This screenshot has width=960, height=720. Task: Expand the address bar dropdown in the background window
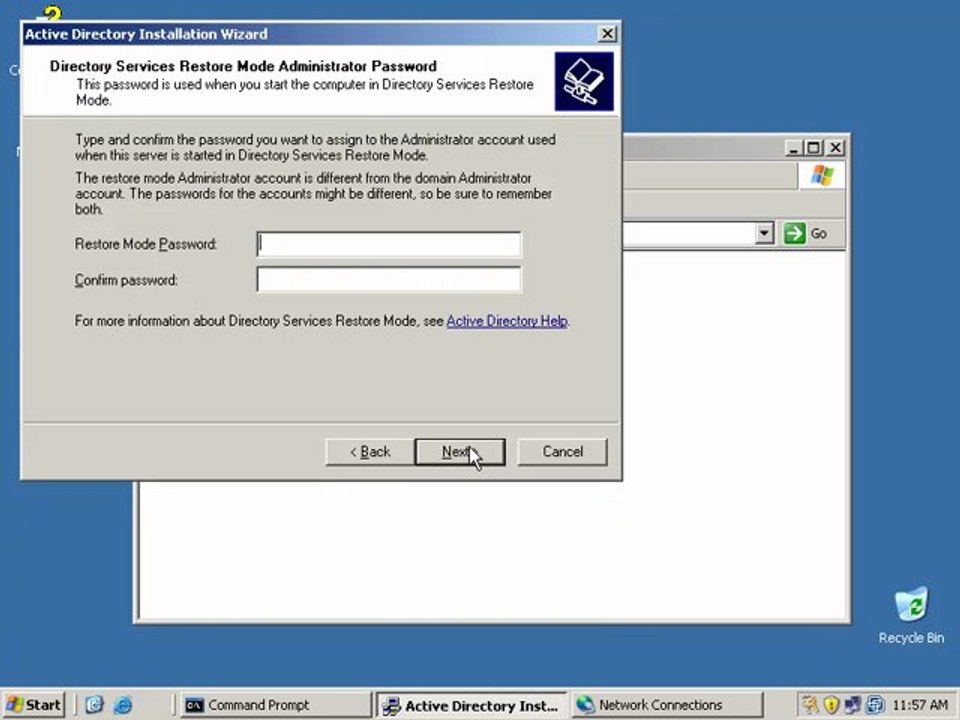tap(764, 233)
